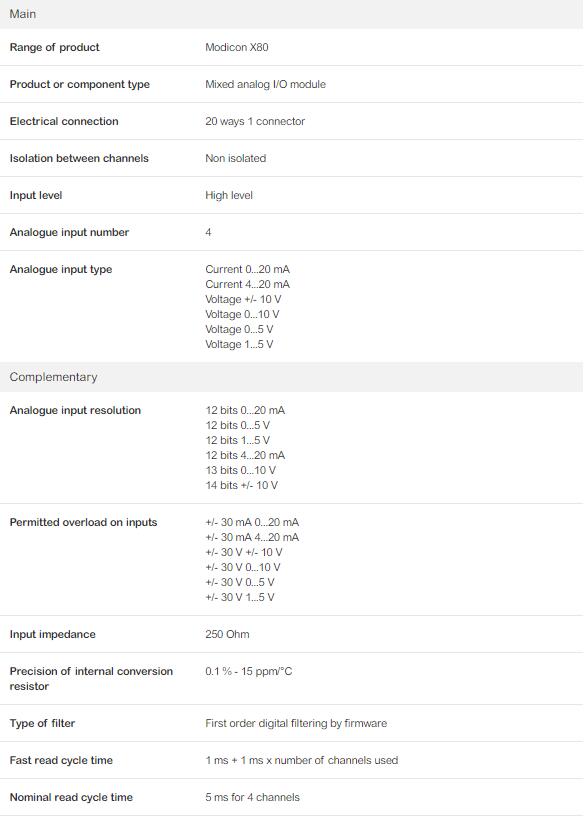Image resolution: width=586 pixels, height=825 pixels.
Task: Select Voltage 1...5 V input type line
Action: click(x=239, y=344)
